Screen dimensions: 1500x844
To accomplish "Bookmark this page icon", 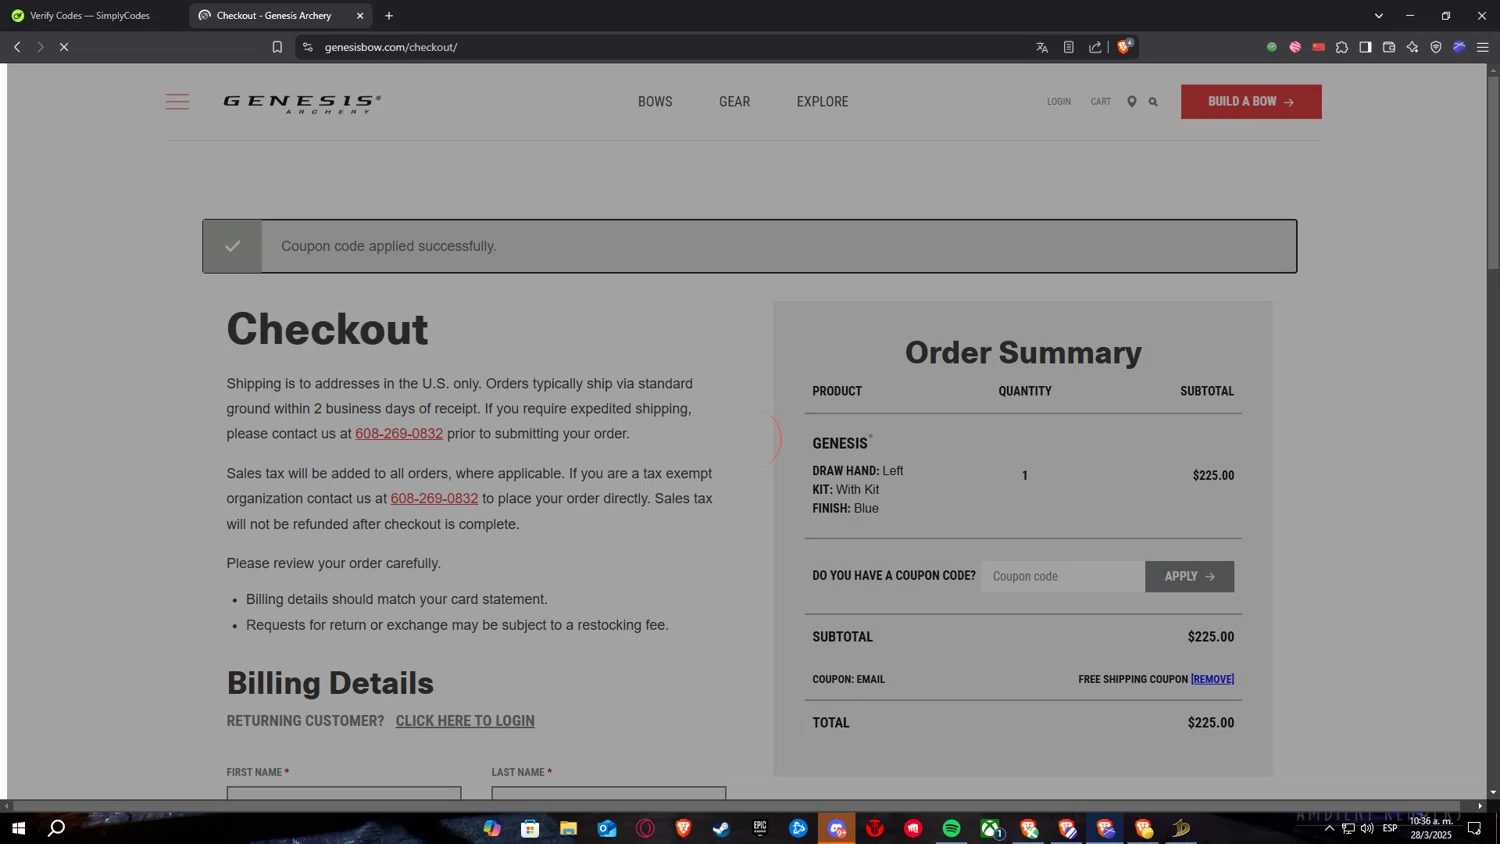I will pyautogui.click(x=277, y=47).
